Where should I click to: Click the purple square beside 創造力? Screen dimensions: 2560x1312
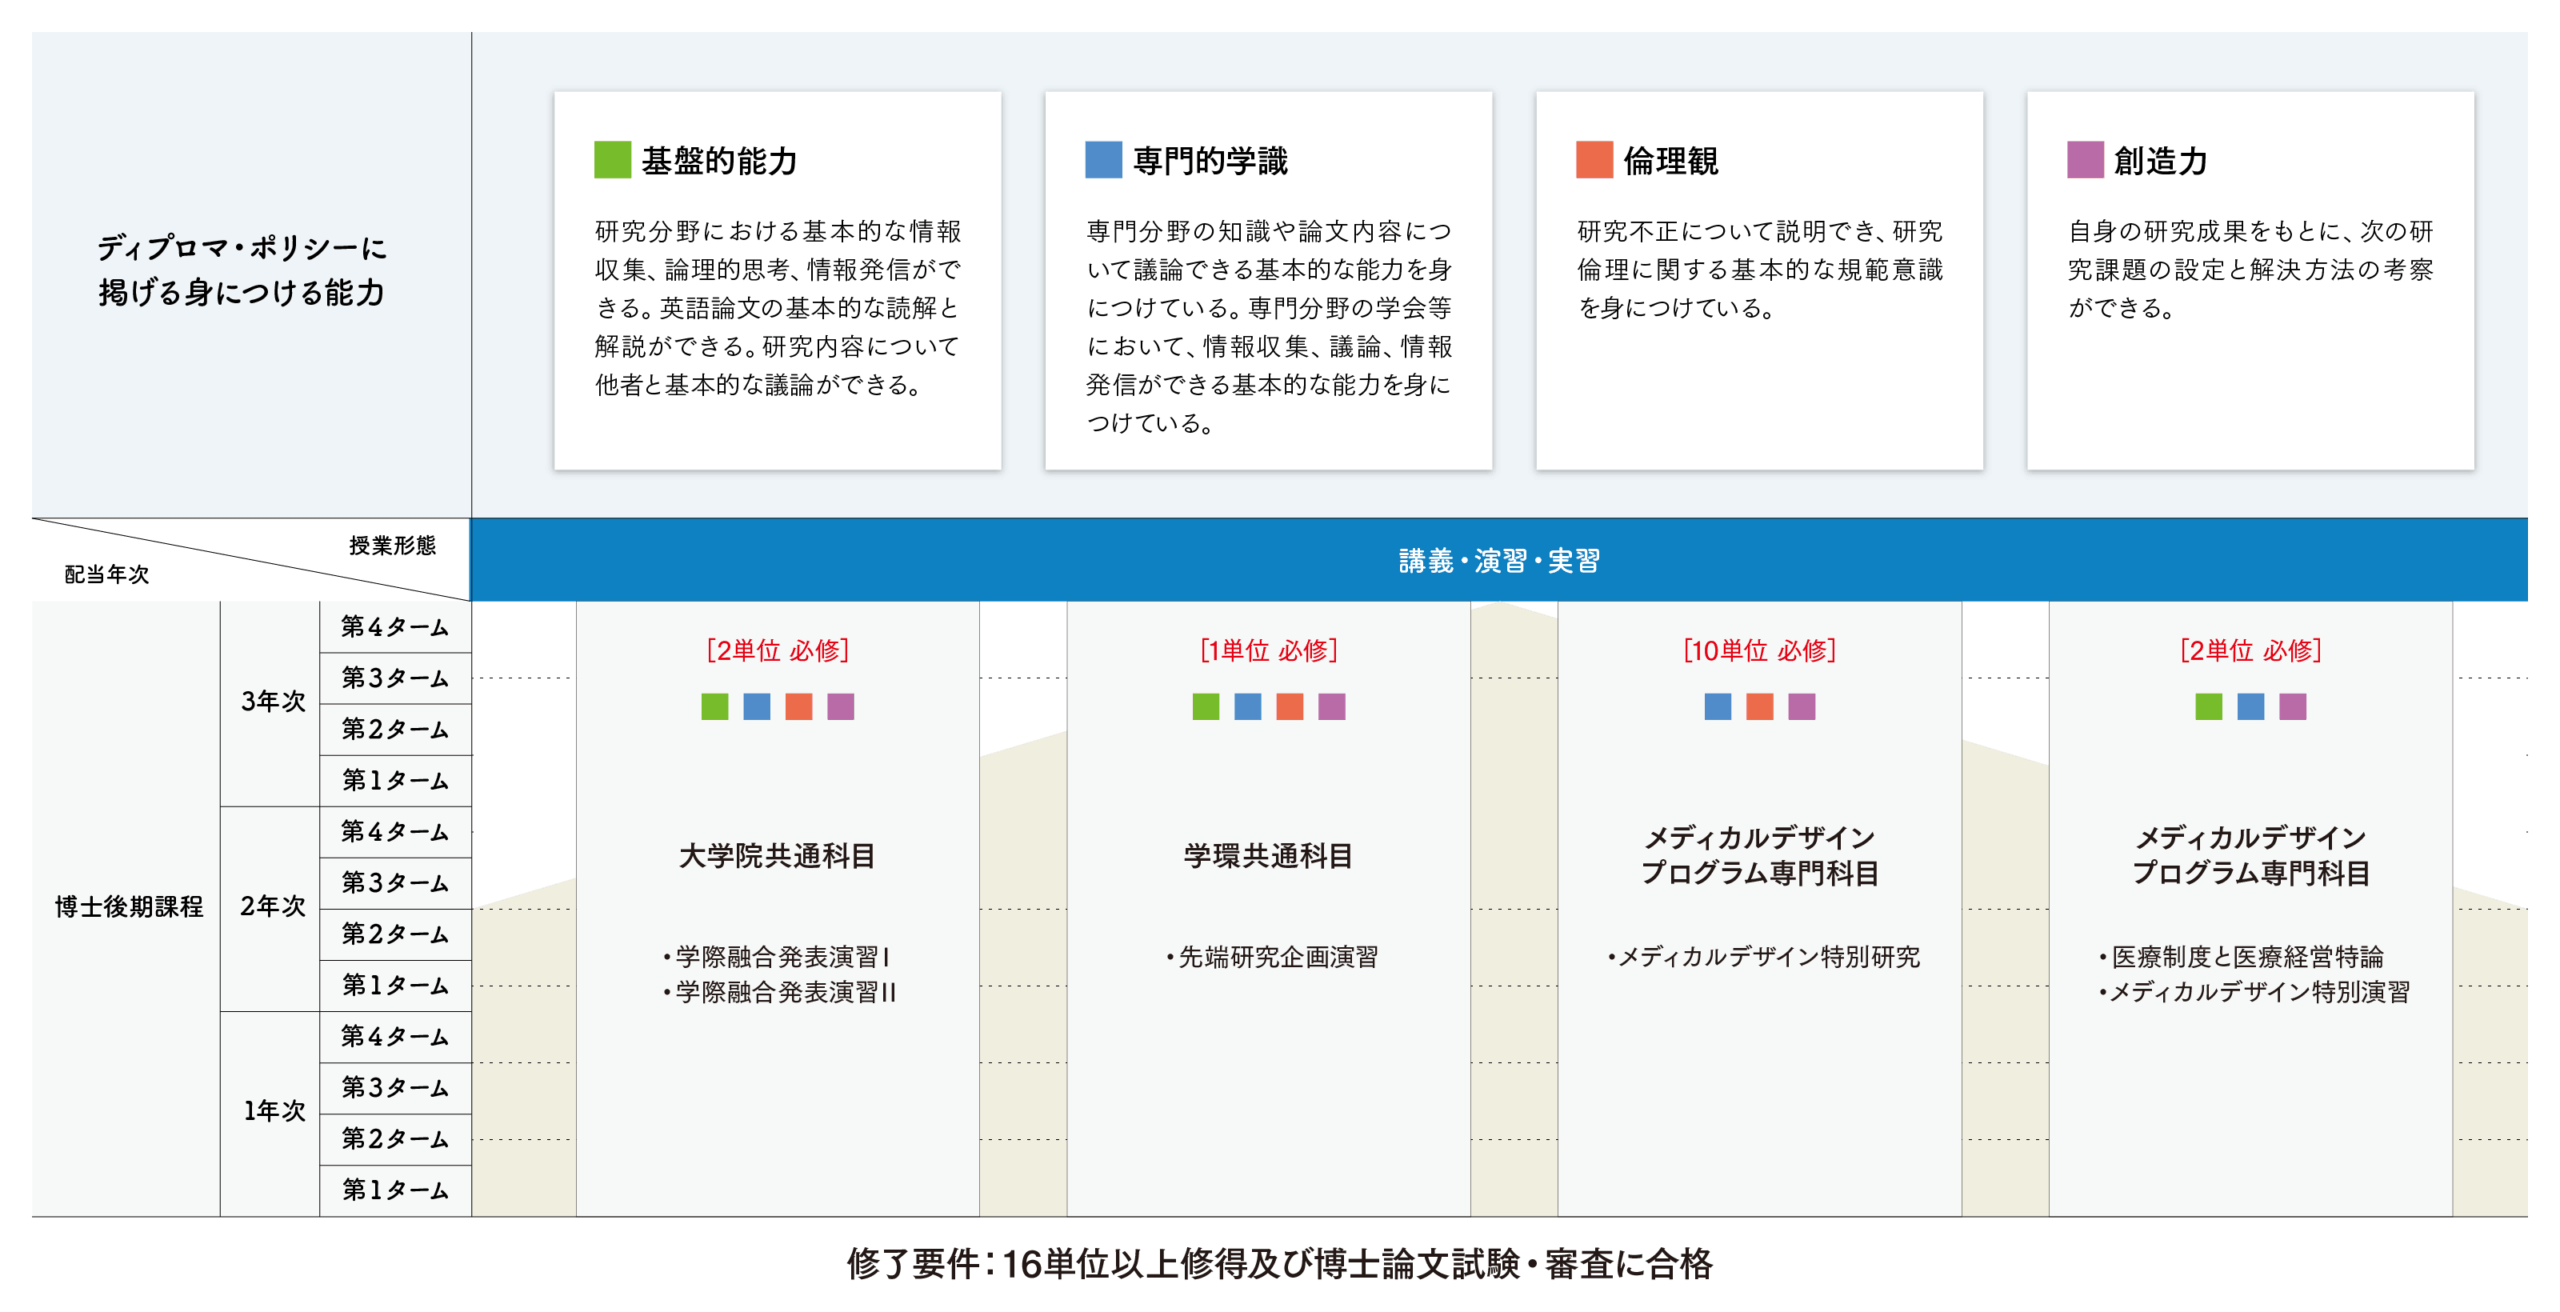2085,160
